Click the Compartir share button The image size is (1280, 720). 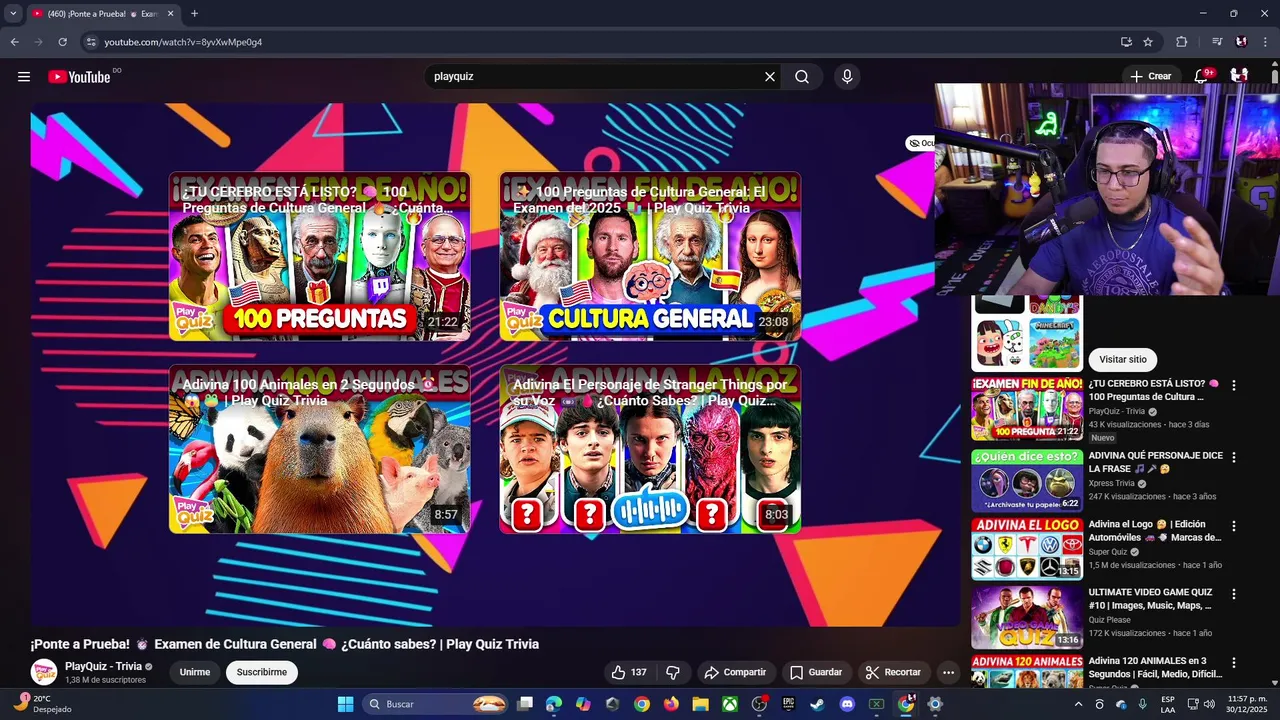tap(735, 672)
